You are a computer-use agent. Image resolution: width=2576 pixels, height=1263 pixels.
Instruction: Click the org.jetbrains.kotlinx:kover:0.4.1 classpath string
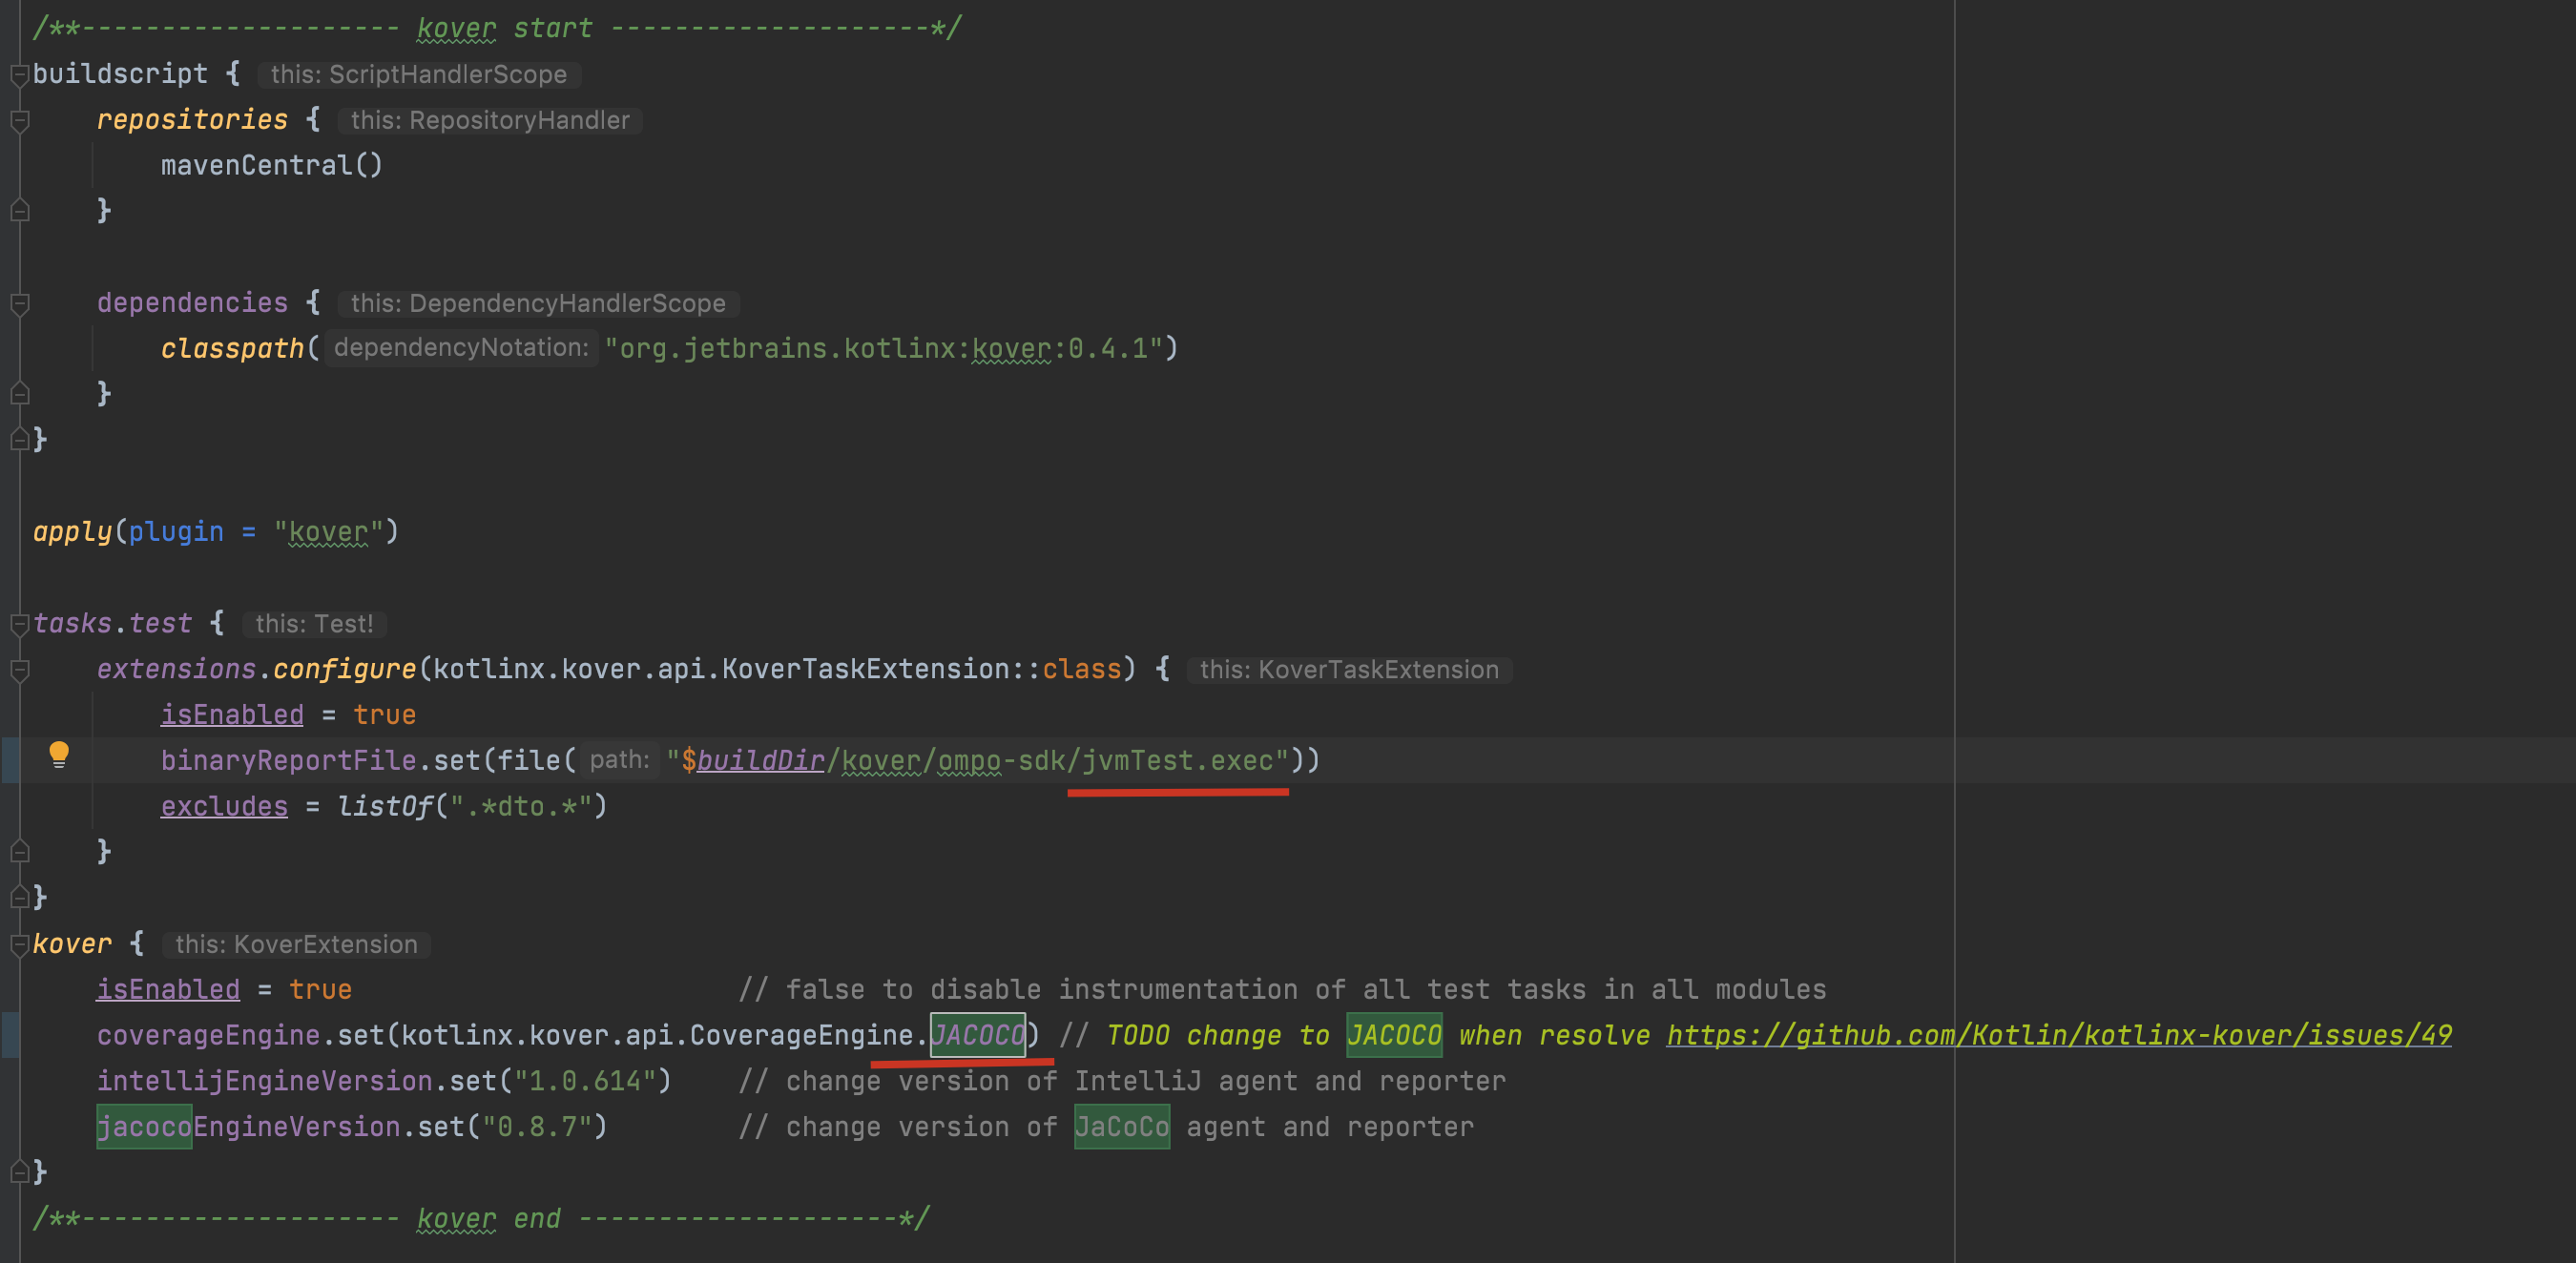(888, 347)
